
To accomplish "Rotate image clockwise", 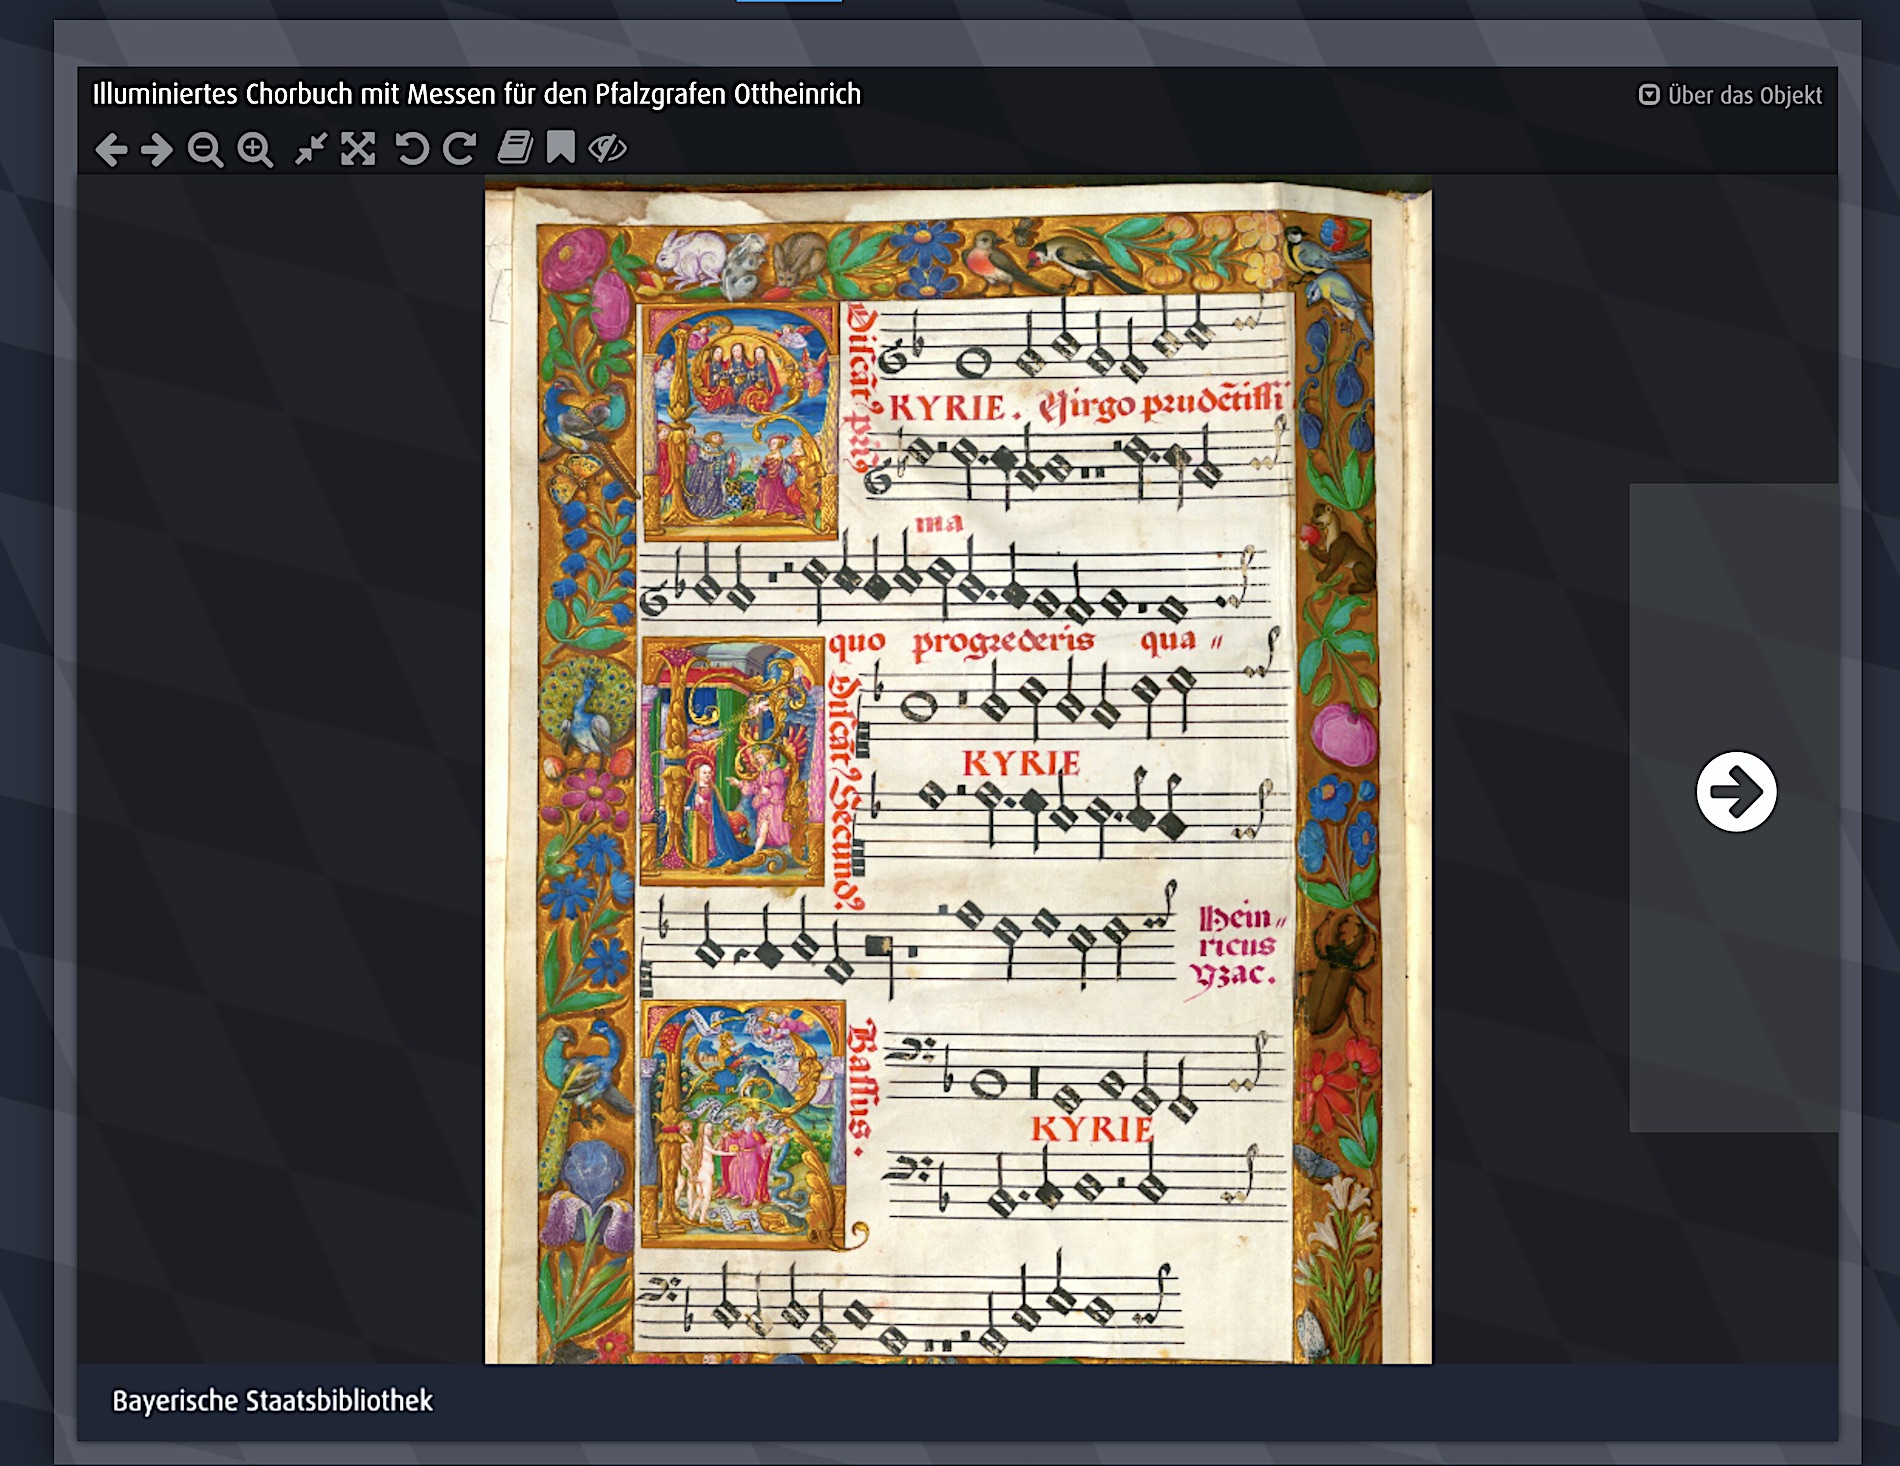I will click(459, 149).
